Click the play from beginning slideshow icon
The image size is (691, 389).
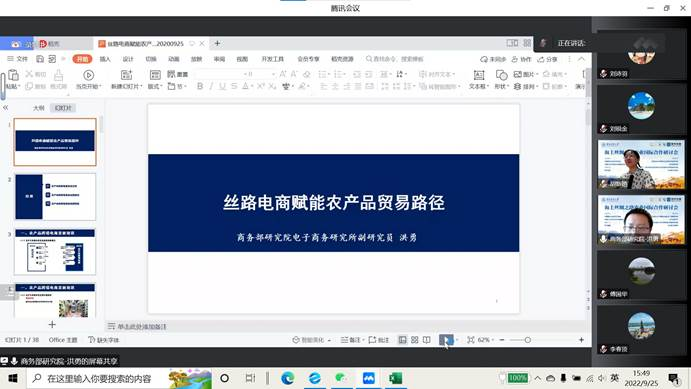(x=88, y=75)
